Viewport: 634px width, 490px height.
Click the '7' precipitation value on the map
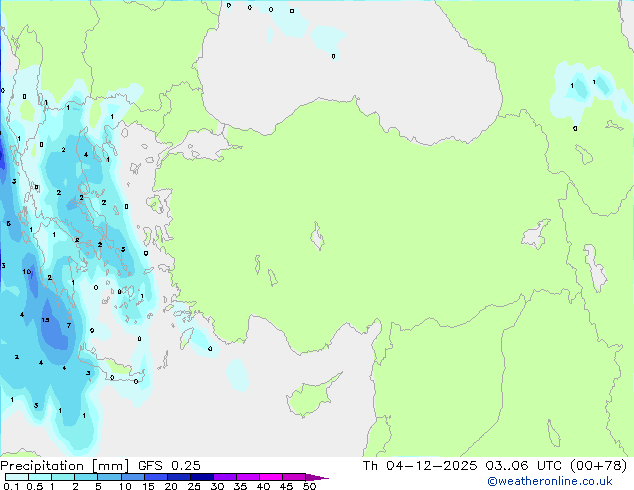[x=69, y=325]
